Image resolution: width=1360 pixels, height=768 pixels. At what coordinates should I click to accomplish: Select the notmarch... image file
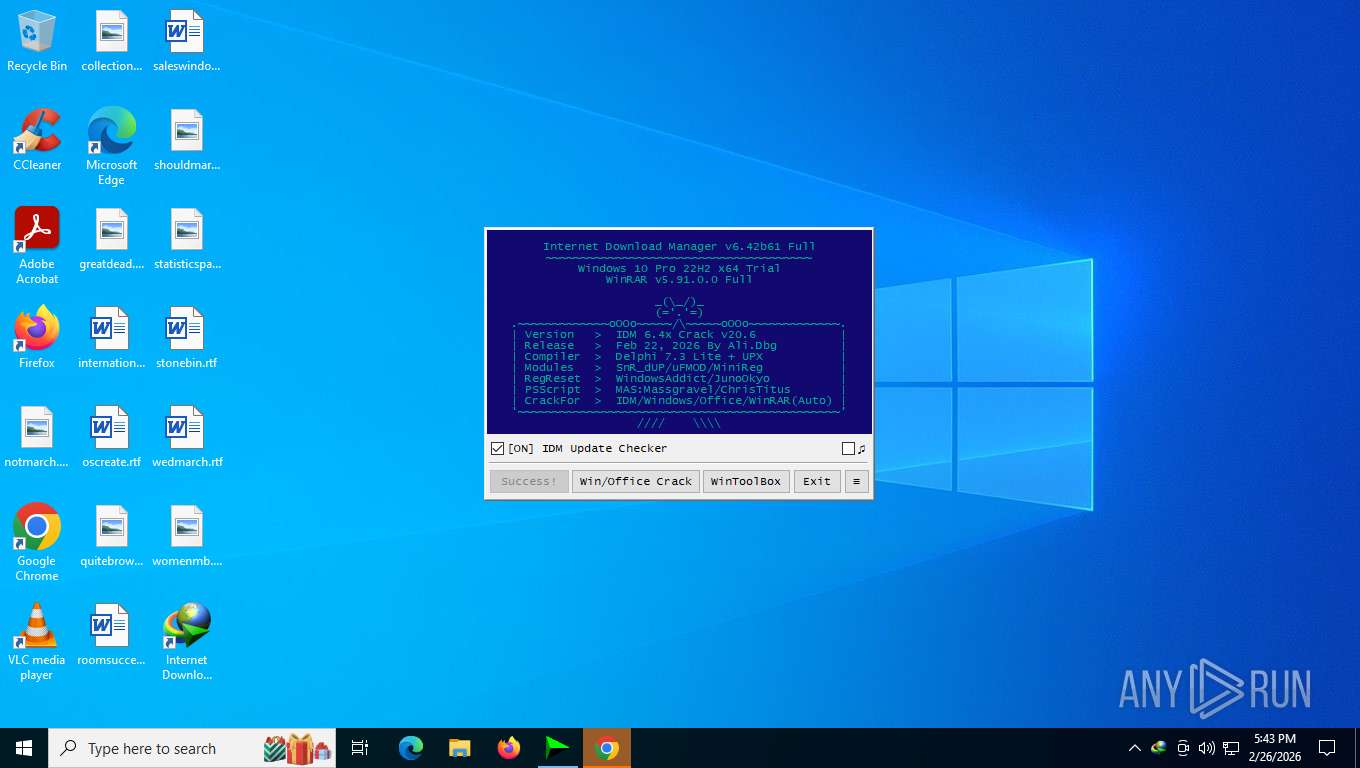37,437
